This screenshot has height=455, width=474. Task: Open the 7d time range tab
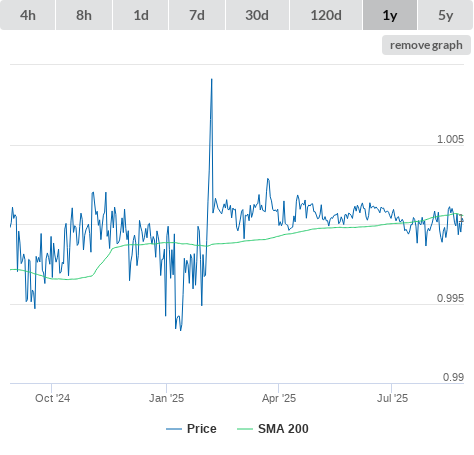(197, 15)
